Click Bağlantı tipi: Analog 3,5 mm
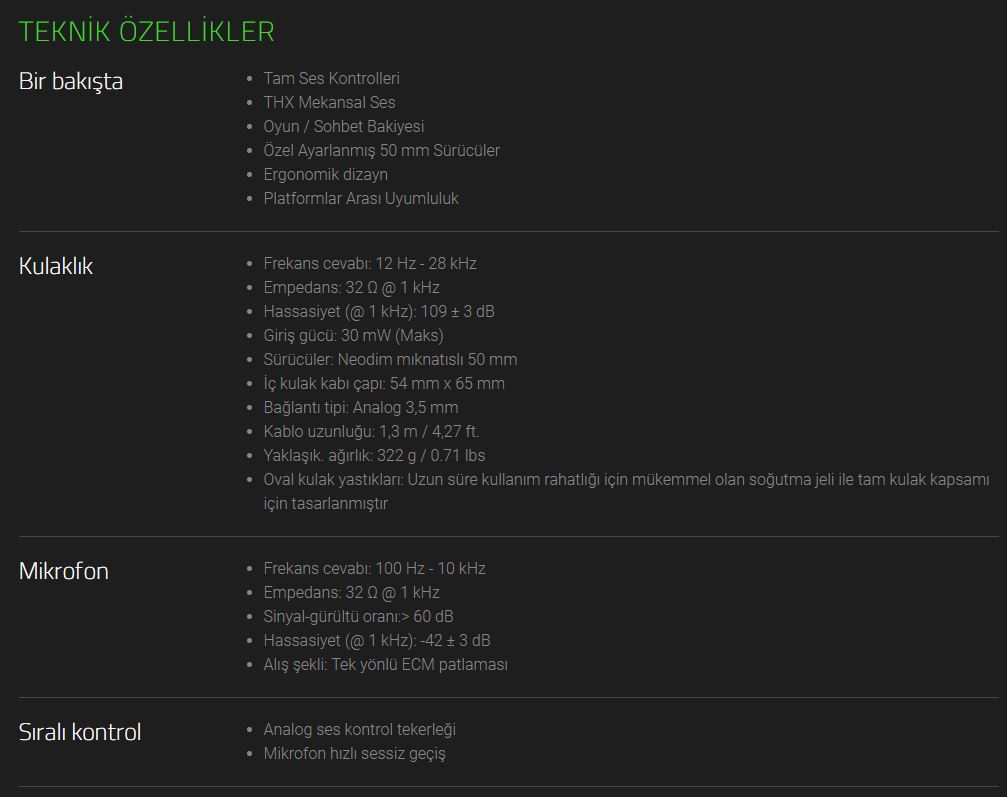Screen dimensions: 1007x797 pos(361,408)
